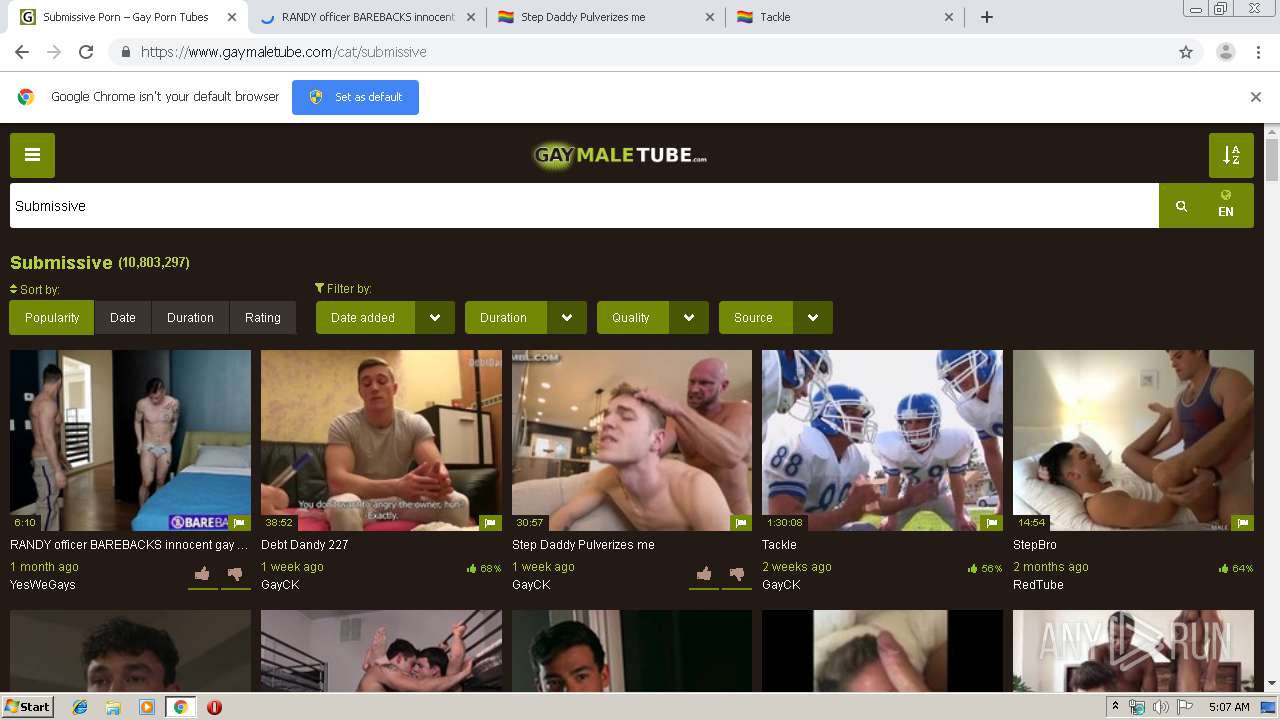Close the Tackle browser tab
This screenshot has height=720, width=1280.
949,17
